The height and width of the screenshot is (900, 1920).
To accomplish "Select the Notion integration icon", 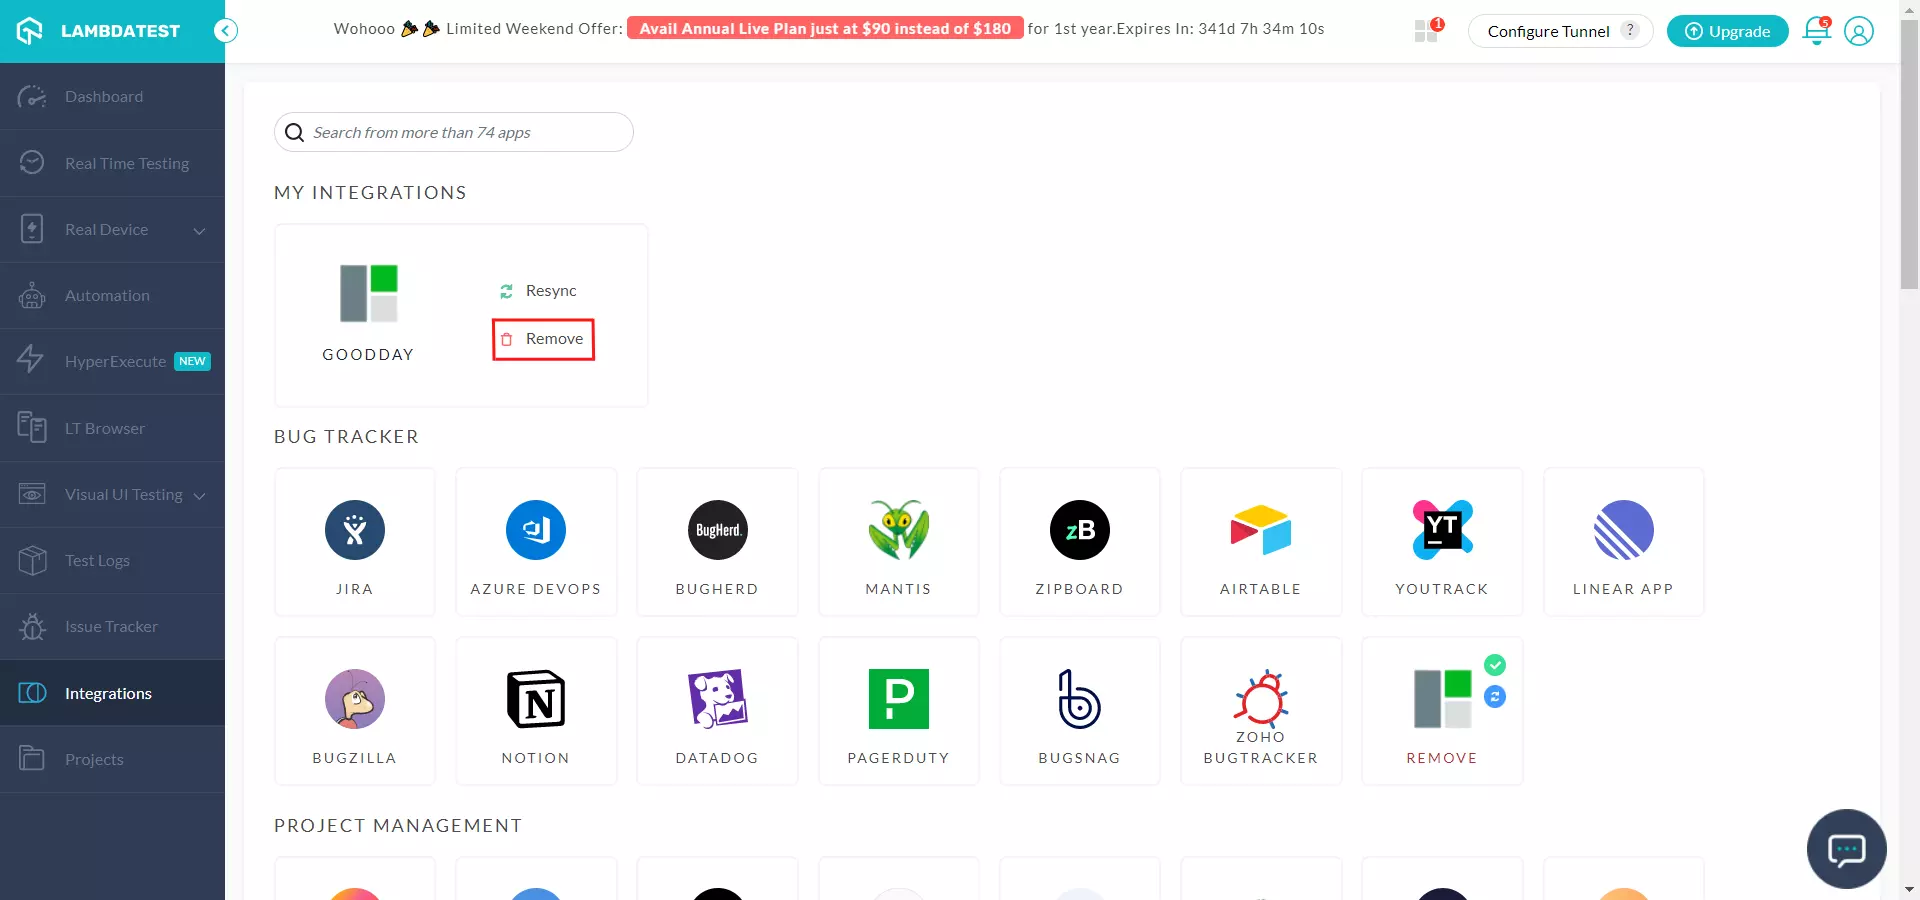I will pyautogui.click(x=536, y=699).
